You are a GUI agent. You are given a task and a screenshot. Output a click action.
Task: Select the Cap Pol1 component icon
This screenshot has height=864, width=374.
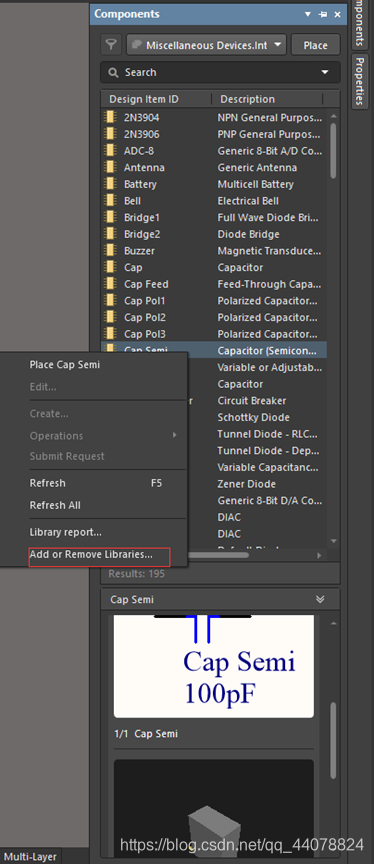[x=111, y=300]
